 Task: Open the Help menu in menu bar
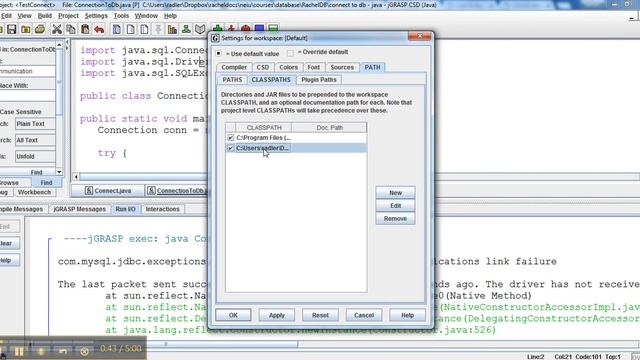170,16
